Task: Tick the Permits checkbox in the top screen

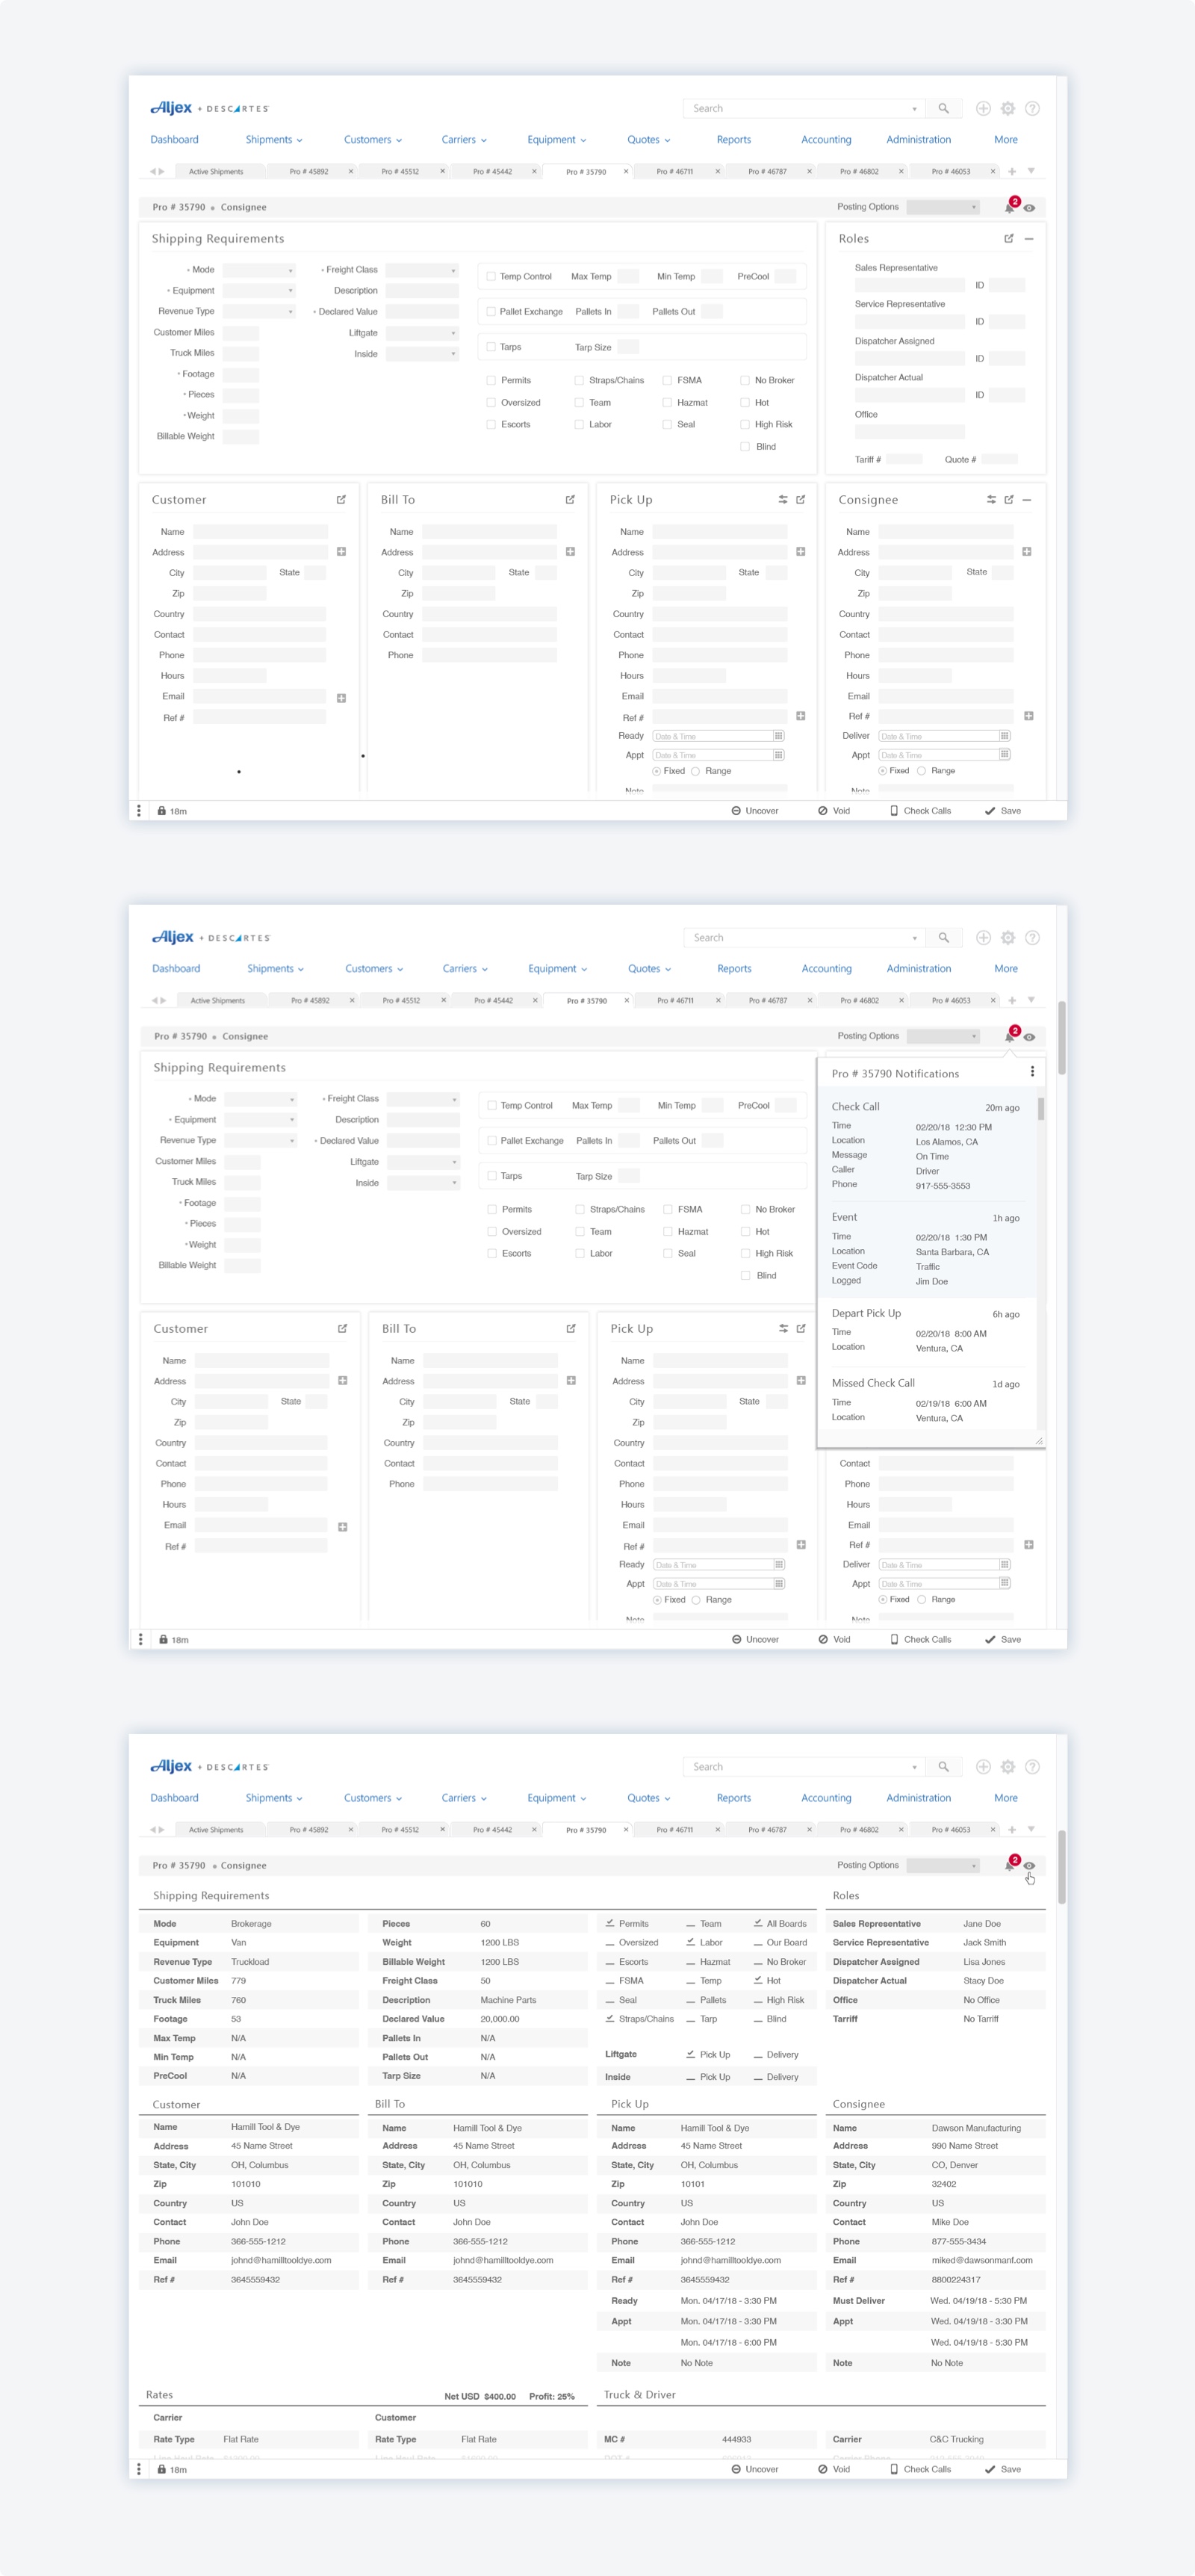Action: pyautogui.click(x=491, y=380)
